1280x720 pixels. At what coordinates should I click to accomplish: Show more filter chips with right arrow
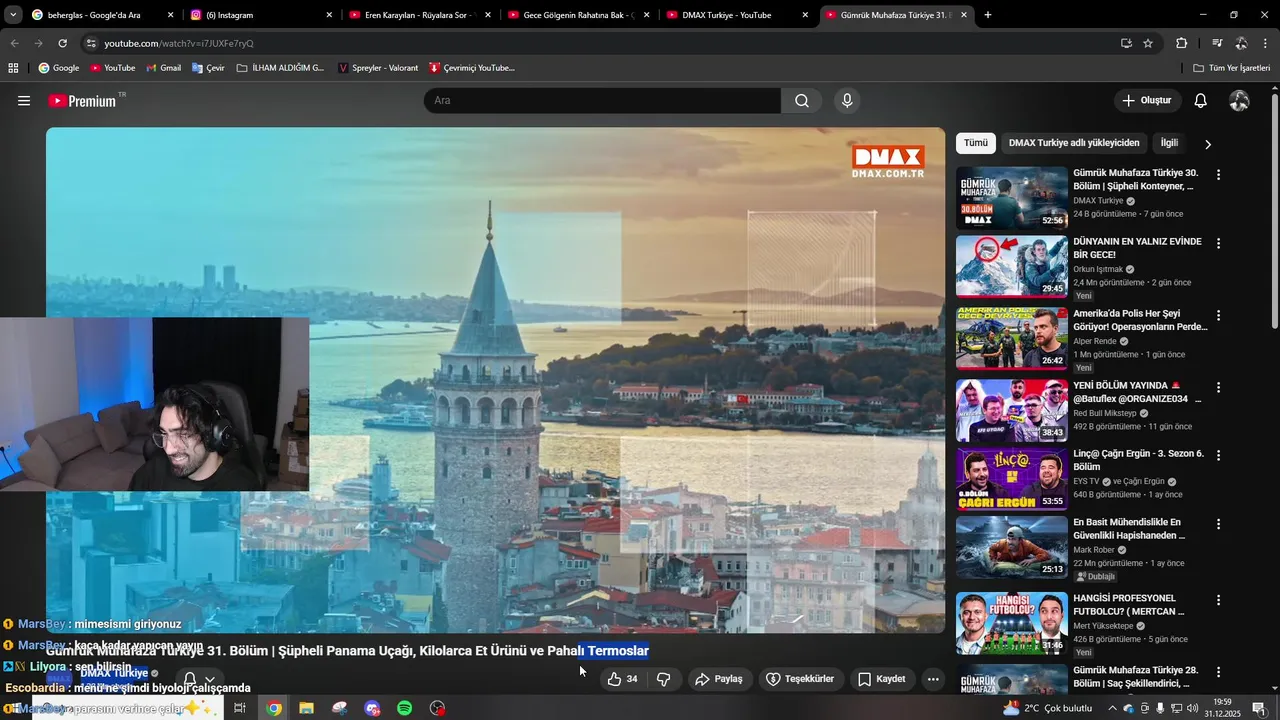point(1208,144)
